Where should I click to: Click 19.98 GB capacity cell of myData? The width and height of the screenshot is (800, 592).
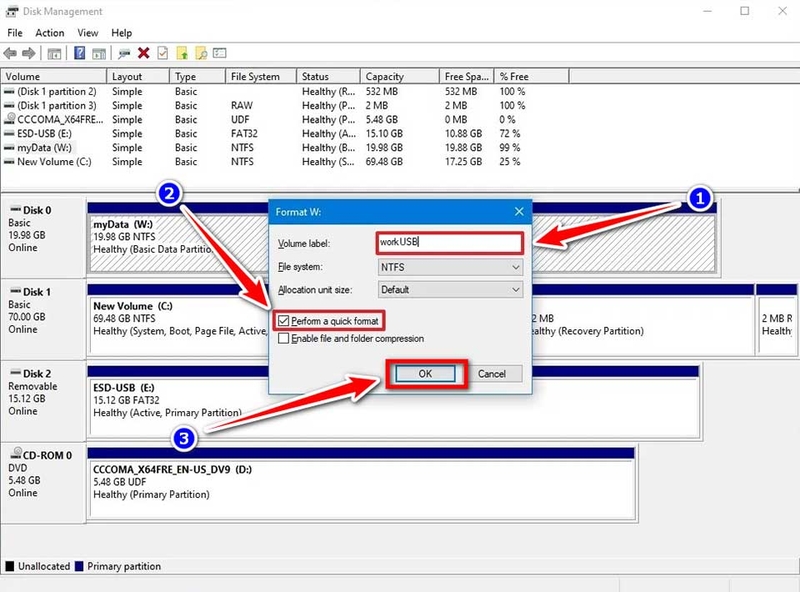click(384, 148)
